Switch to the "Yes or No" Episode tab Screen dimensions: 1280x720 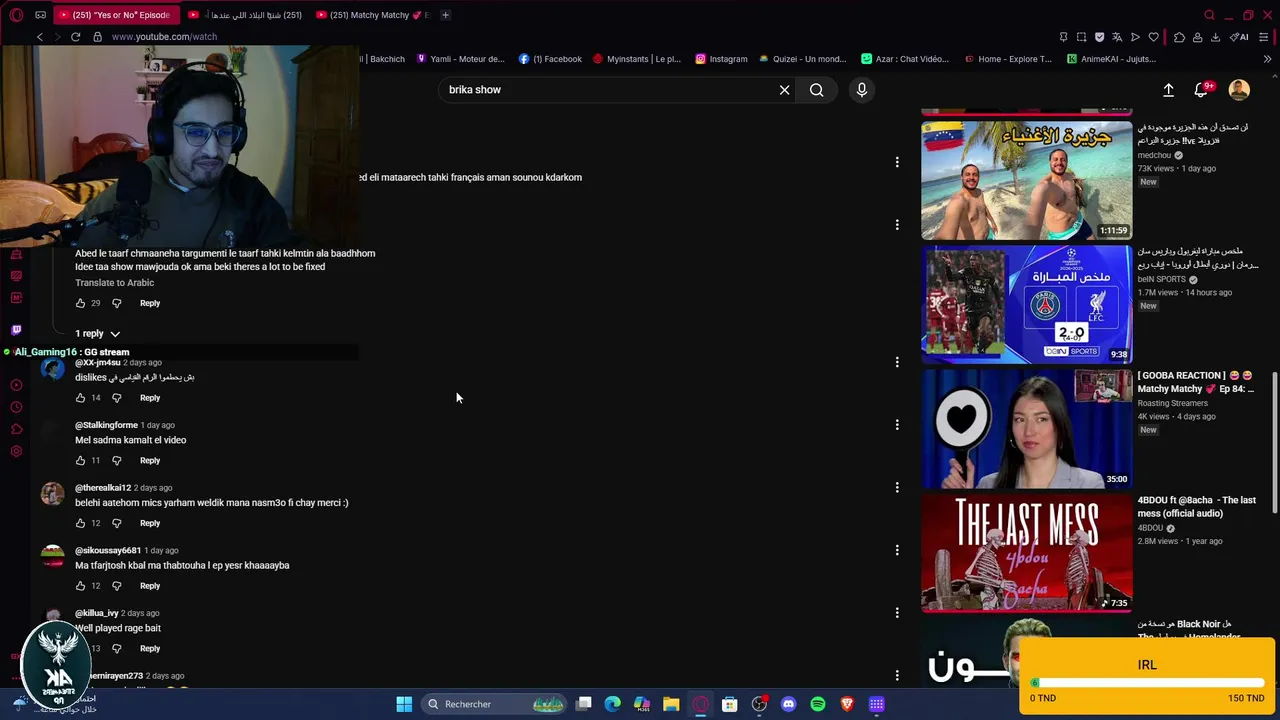(115, 15)
